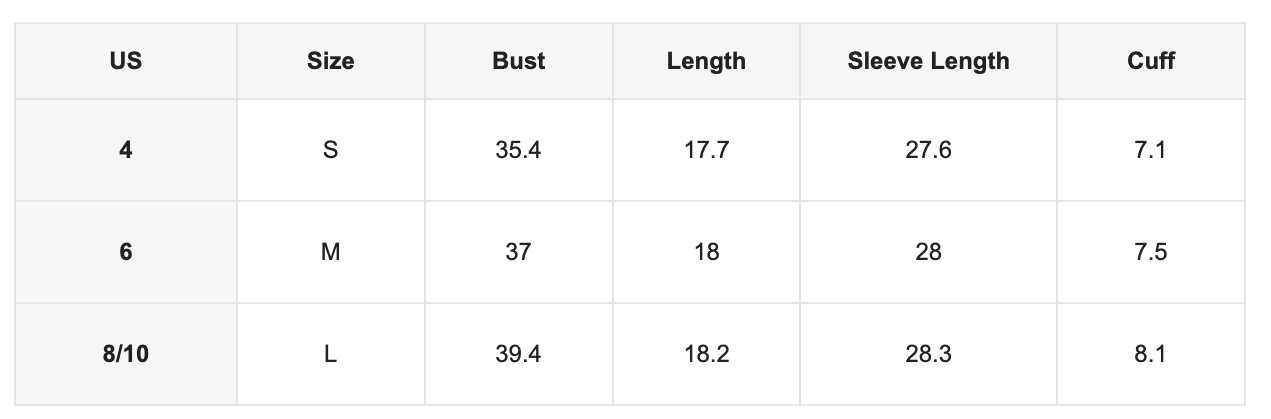Click cuff value 8.1
1271x419 pixels.
(x=1151, y=354)
